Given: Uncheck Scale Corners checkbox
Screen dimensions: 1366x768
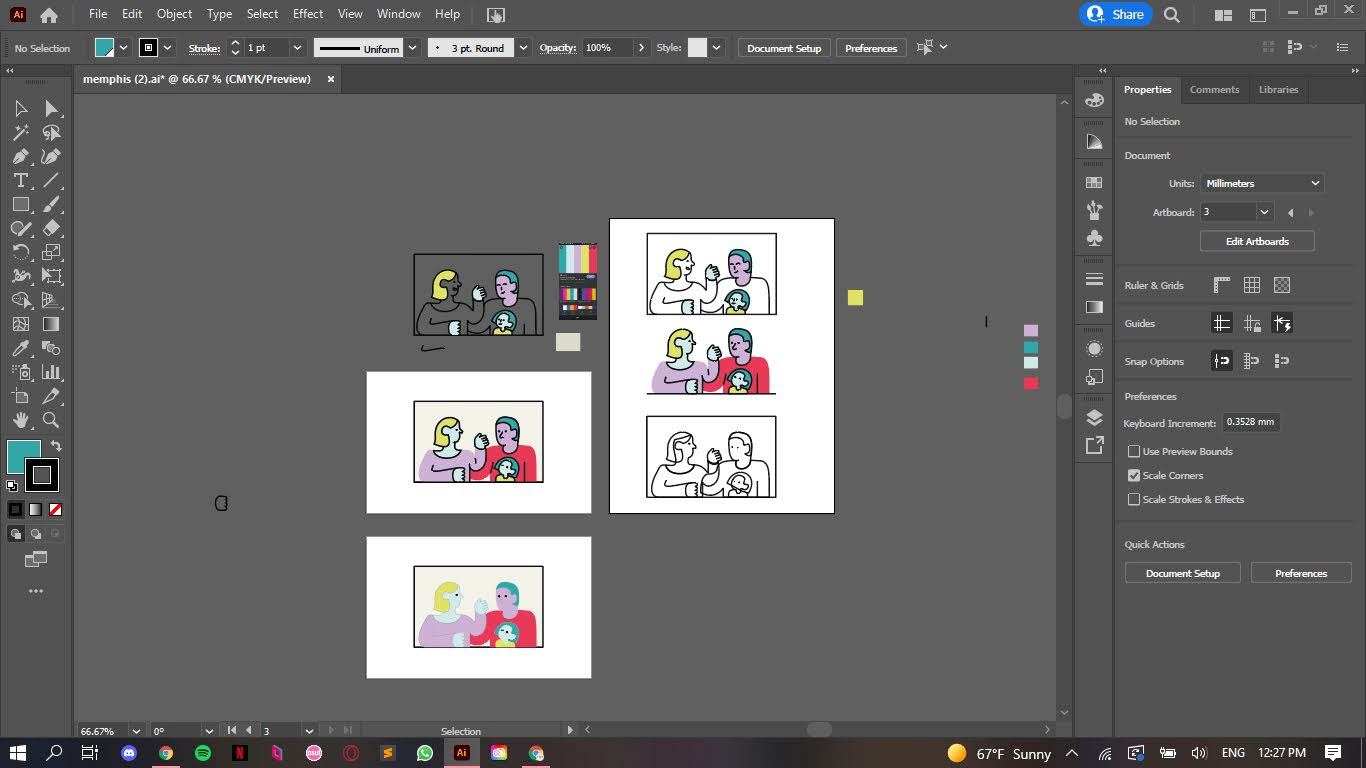Looking at the screenshot, I should click(1134, 475).
